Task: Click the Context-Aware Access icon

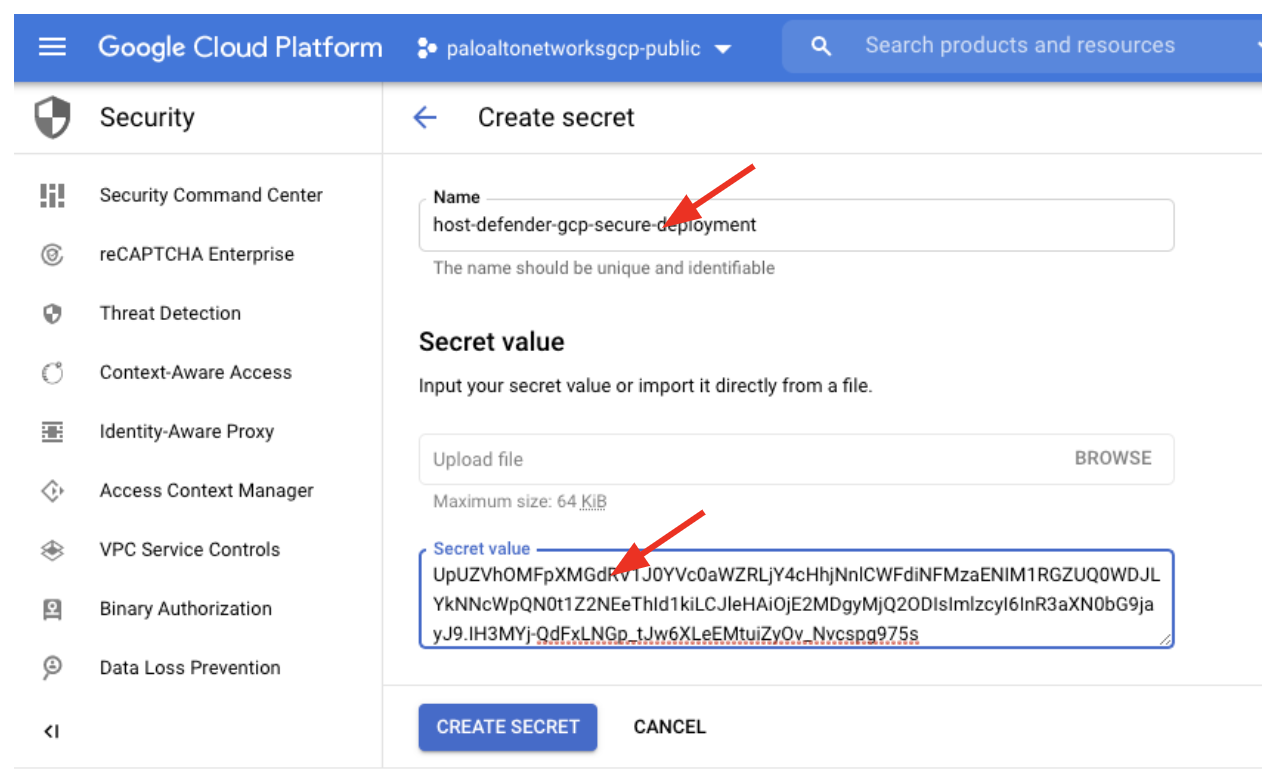Action: coord(52,373)
